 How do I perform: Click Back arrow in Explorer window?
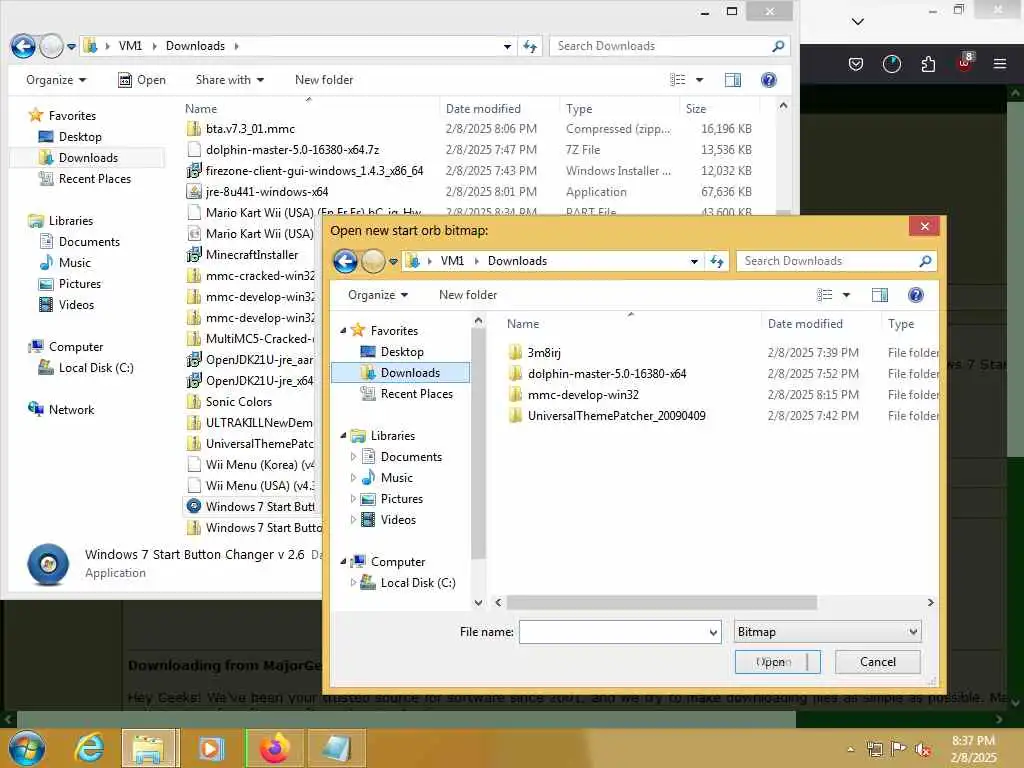coord(24,46)
